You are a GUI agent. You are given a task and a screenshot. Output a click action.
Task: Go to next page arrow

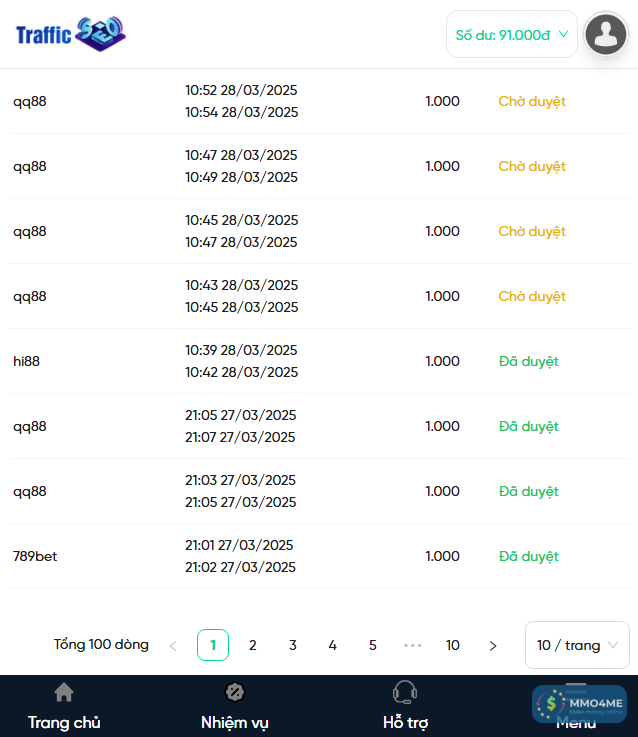493,646
